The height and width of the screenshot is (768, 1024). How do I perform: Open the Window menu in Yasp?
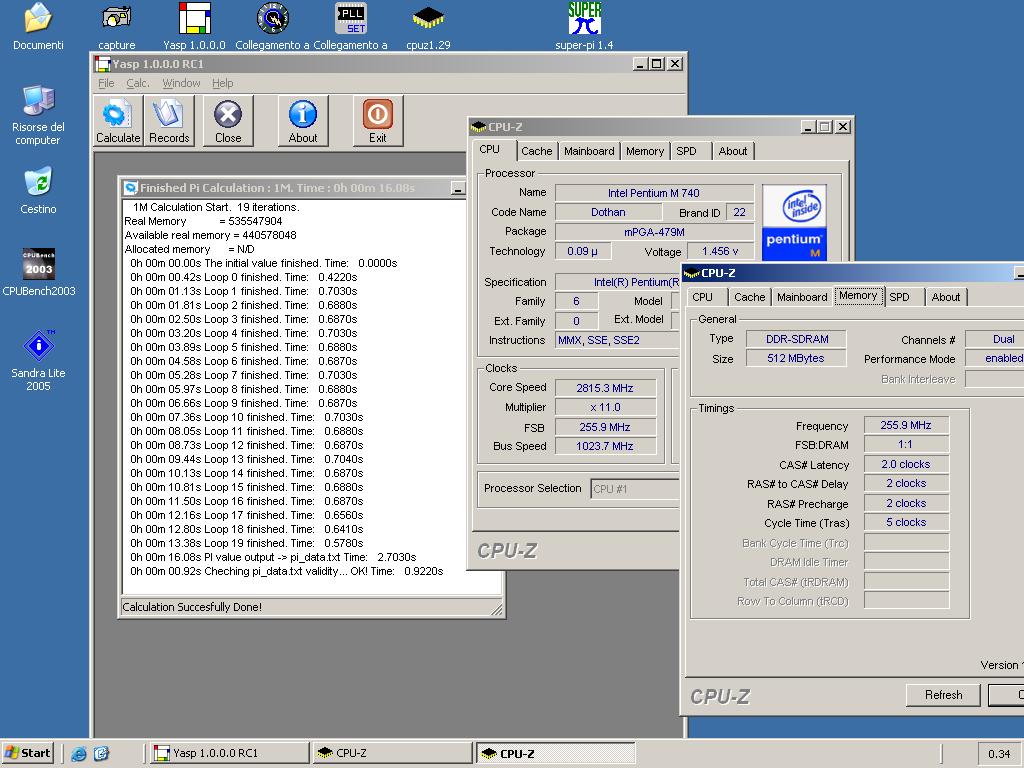coord(181,83)
